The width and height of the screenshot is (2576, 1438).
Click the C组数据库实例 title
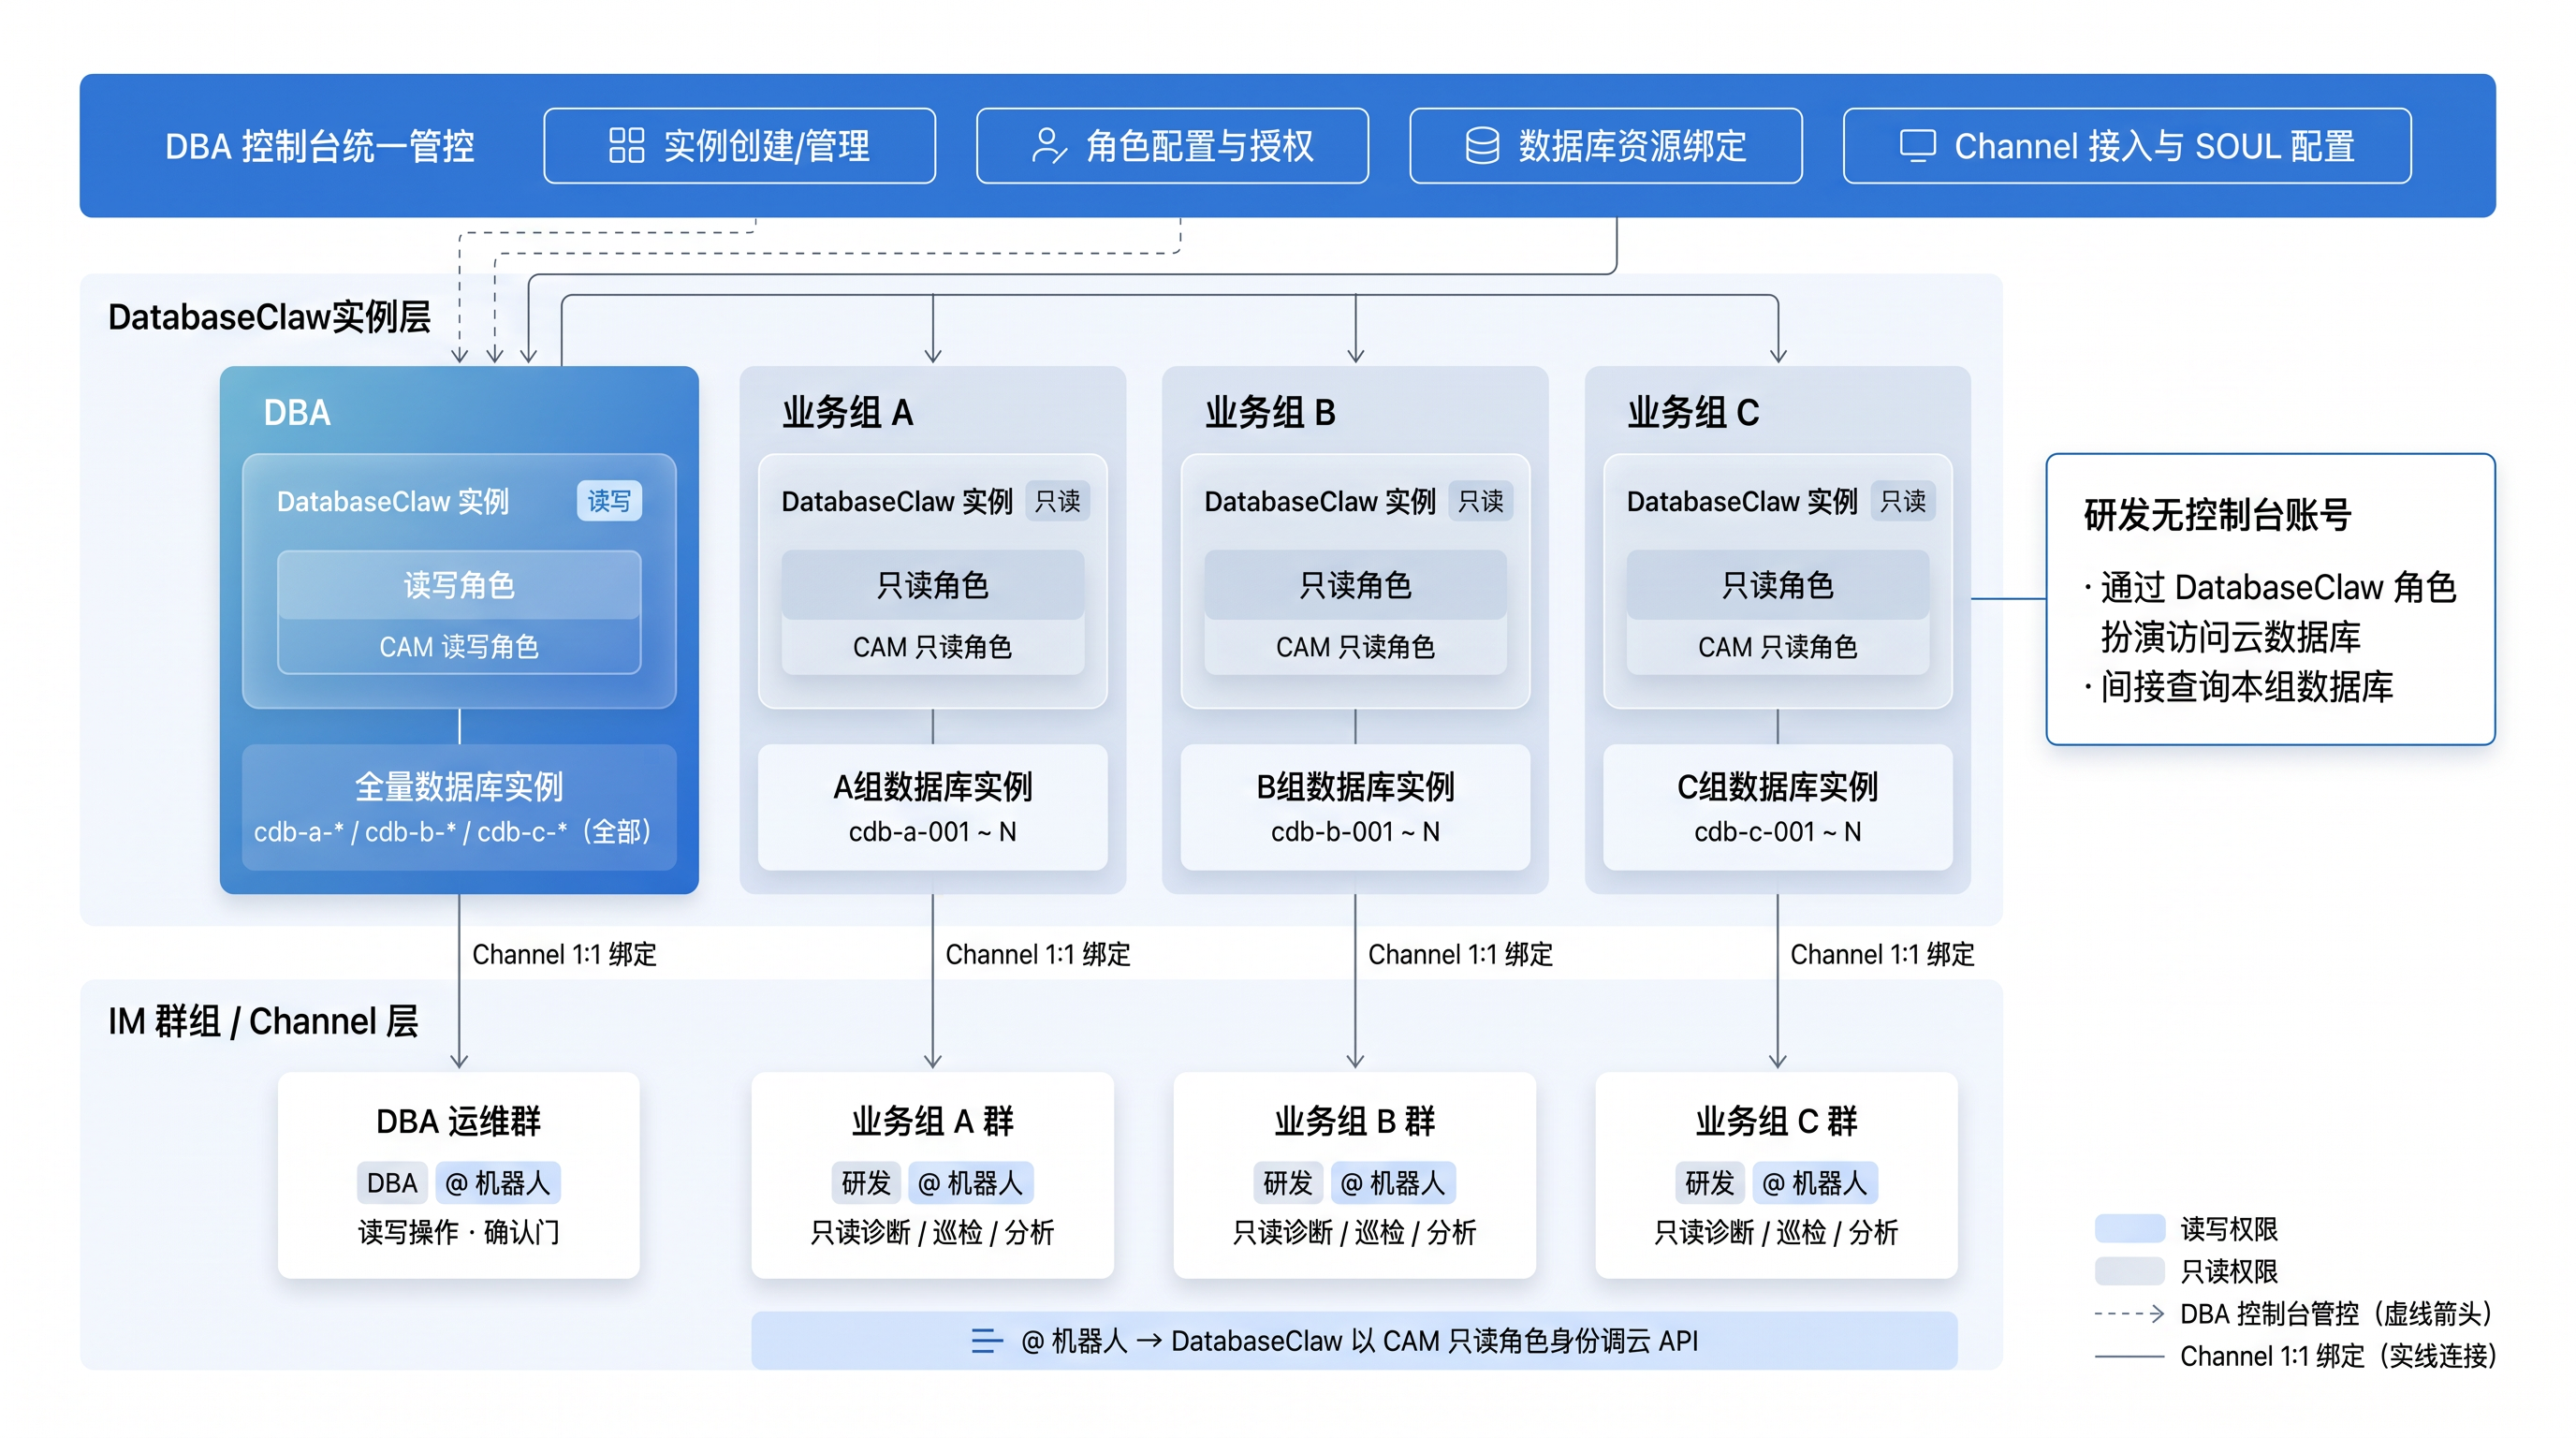click(x=1777, y=787)
